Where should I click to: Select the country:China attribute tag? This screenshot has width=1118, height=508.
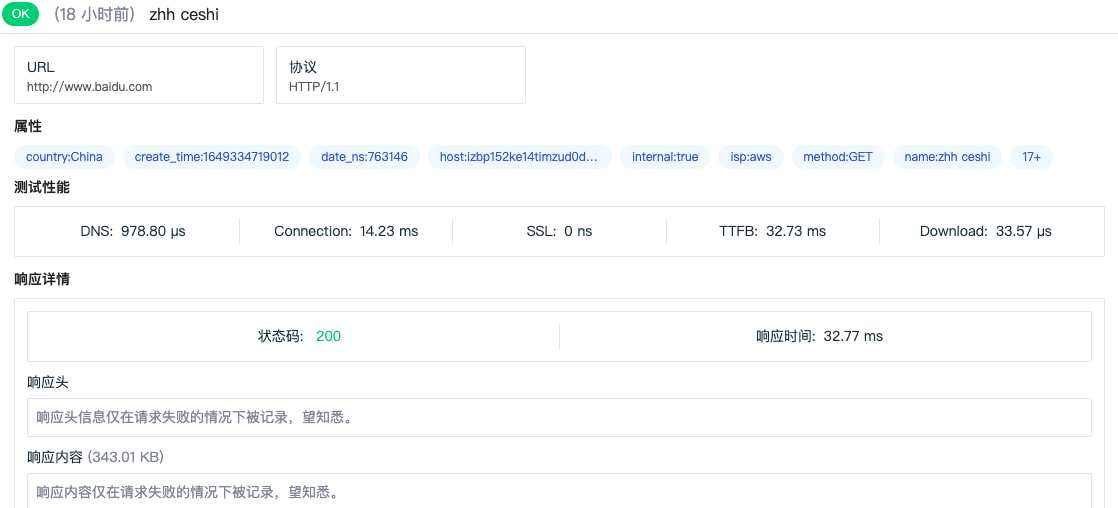64,157
